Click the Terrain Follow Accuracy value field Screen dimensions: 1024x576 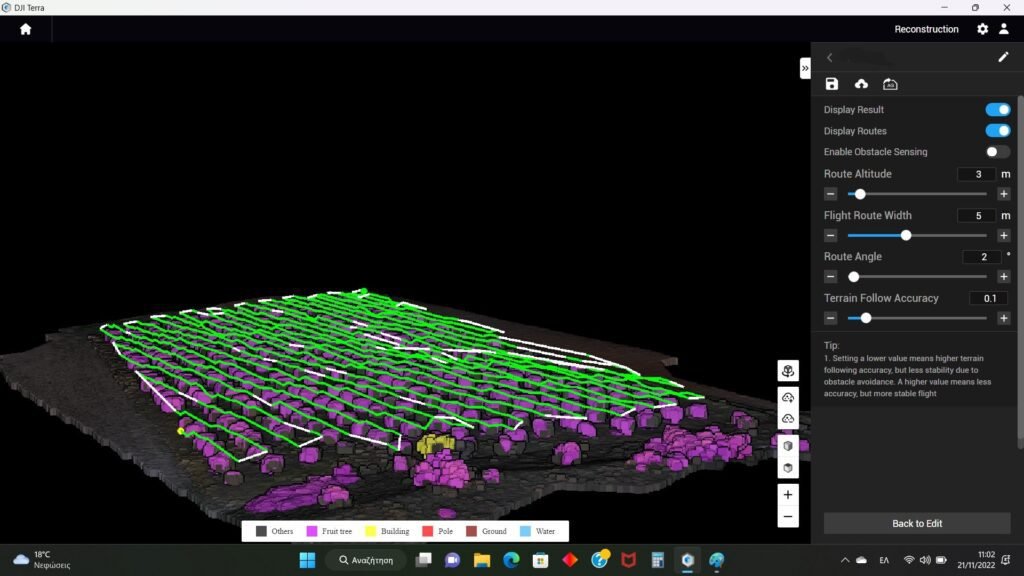coord(989,298)
